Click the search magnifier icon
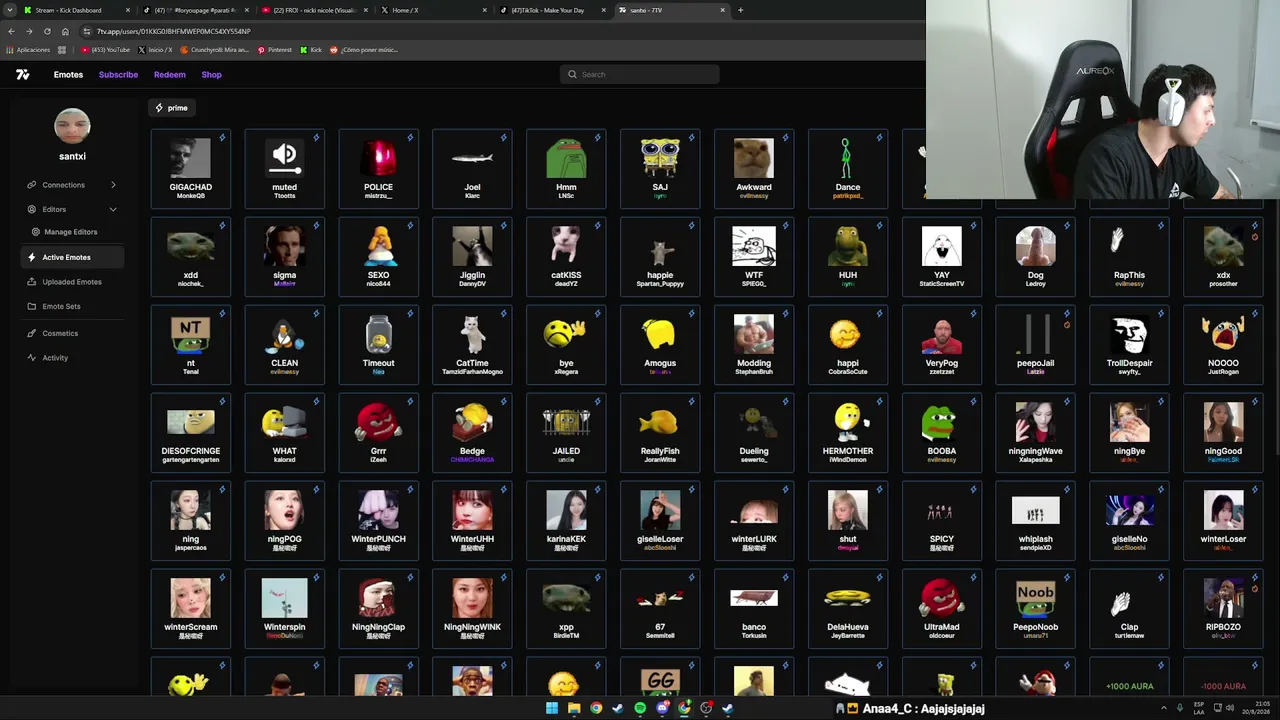 pos(573,74)
